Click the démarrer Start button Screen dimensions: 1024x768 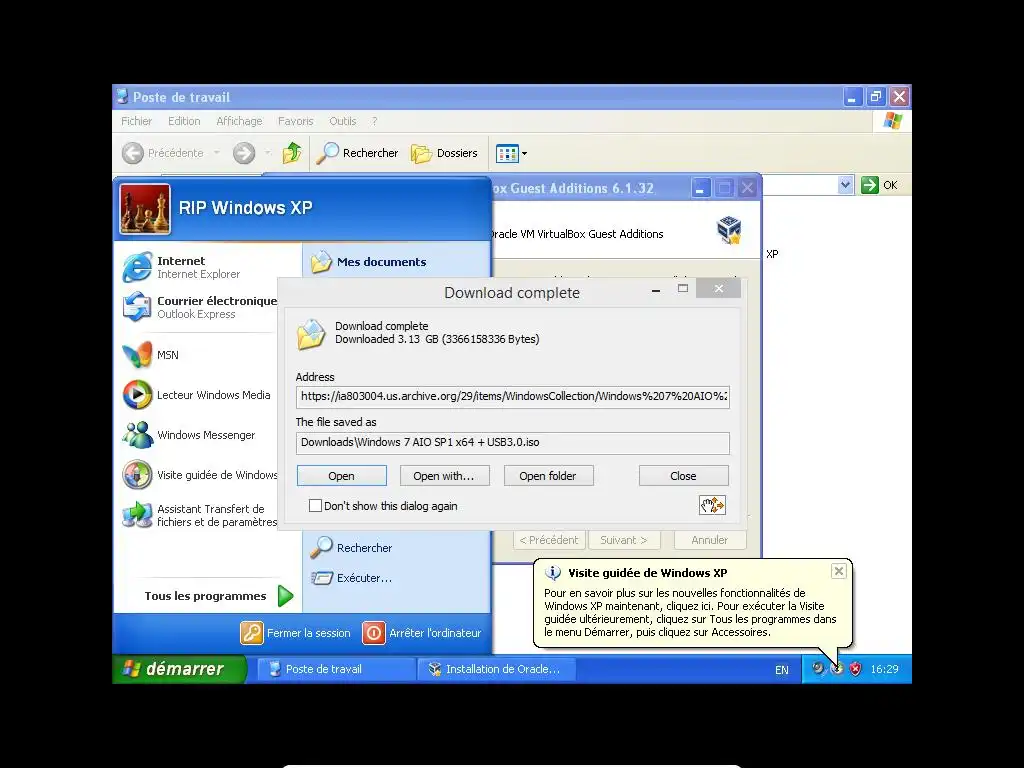(x=179, y=669)
